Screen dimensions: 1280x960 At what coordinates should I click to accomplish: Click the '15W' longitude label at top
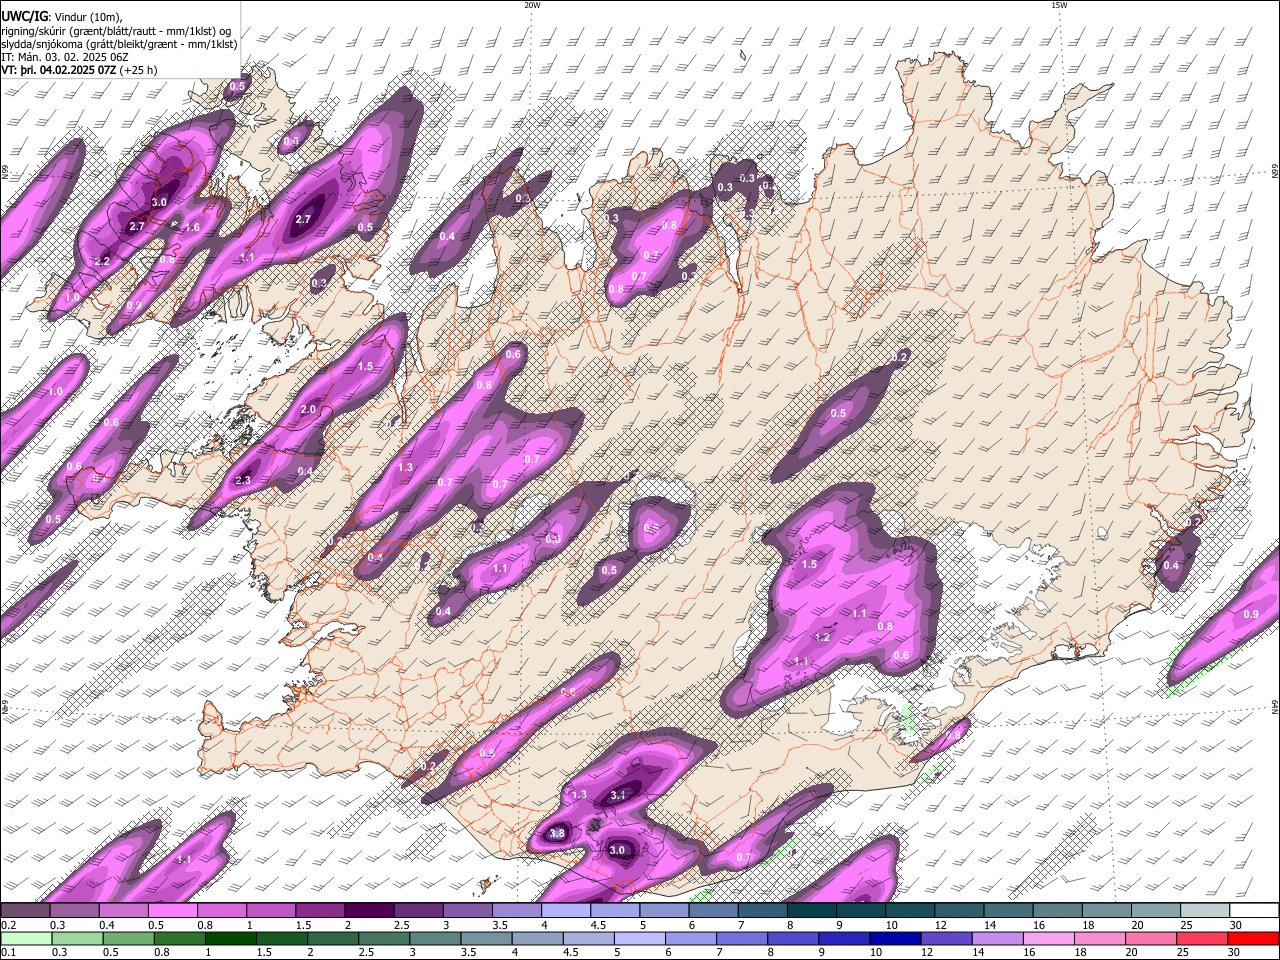coord(1059,5)
